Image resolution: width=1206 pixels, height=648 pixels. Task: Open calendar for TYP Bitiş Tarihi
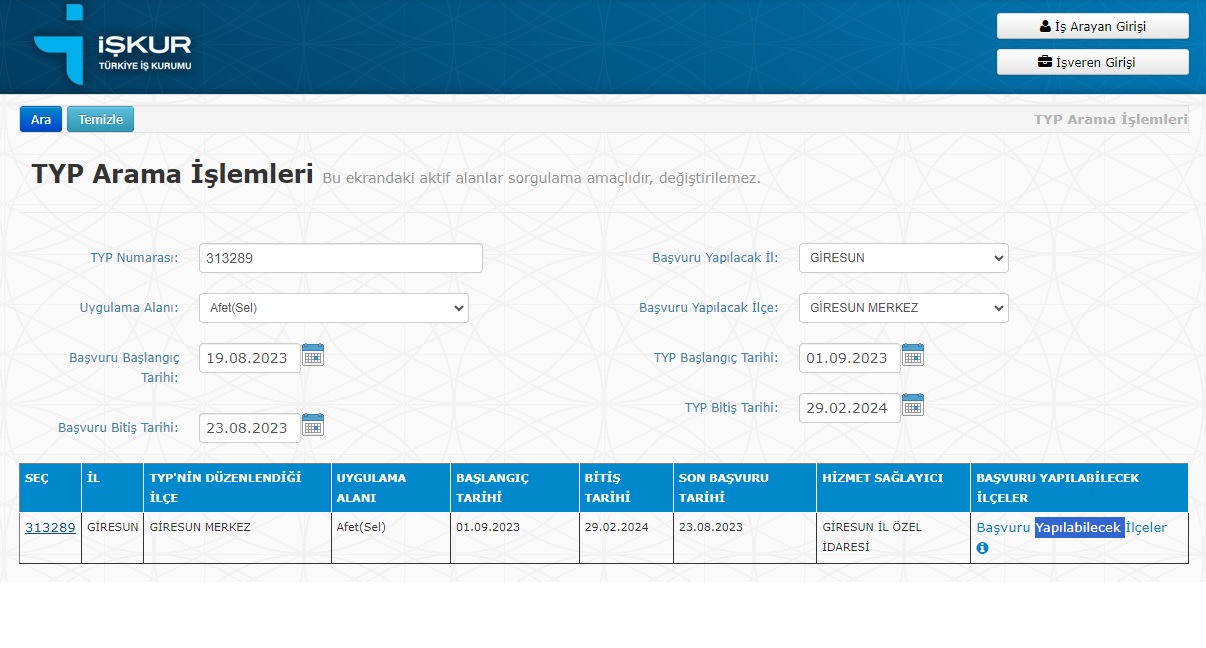[913, 405]
